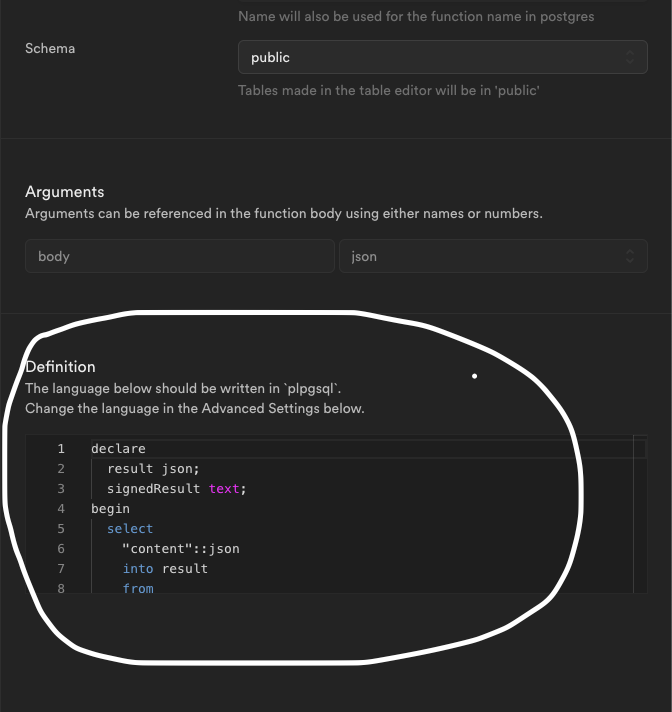Click the chevron icon in Schema selector
The height and width of the screenshot is (712, 672).
point(630,58)
